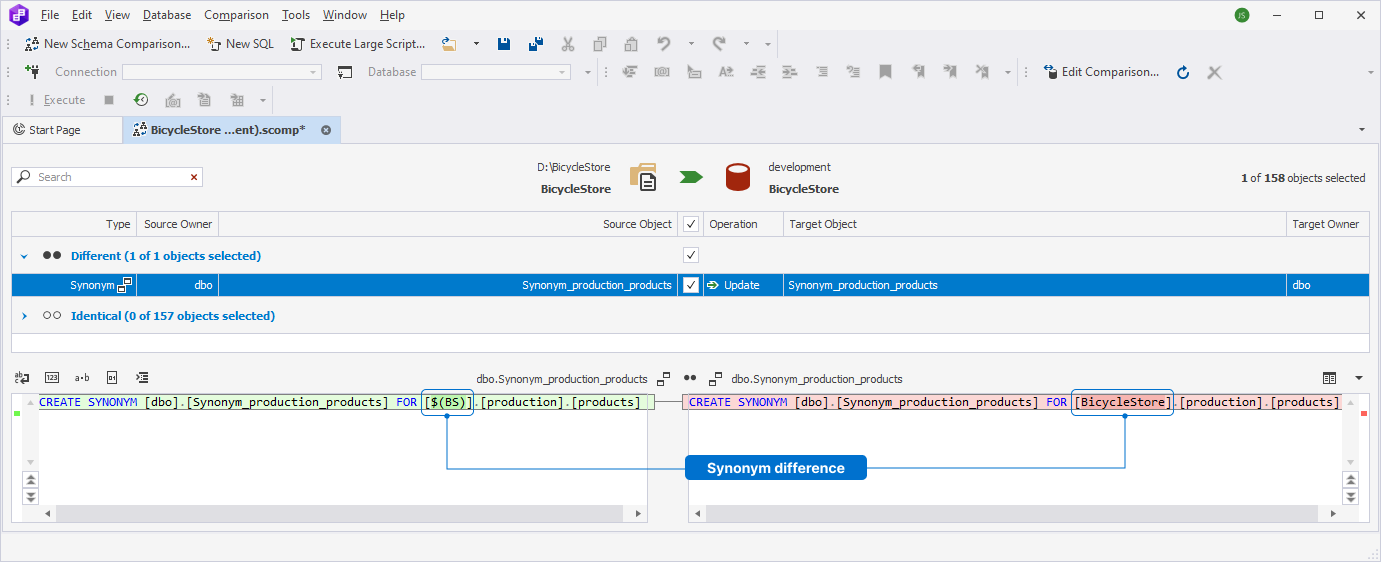The image size is (1381, 562).
Task: Refresh the schema comparison
Action: point(1183,72)
